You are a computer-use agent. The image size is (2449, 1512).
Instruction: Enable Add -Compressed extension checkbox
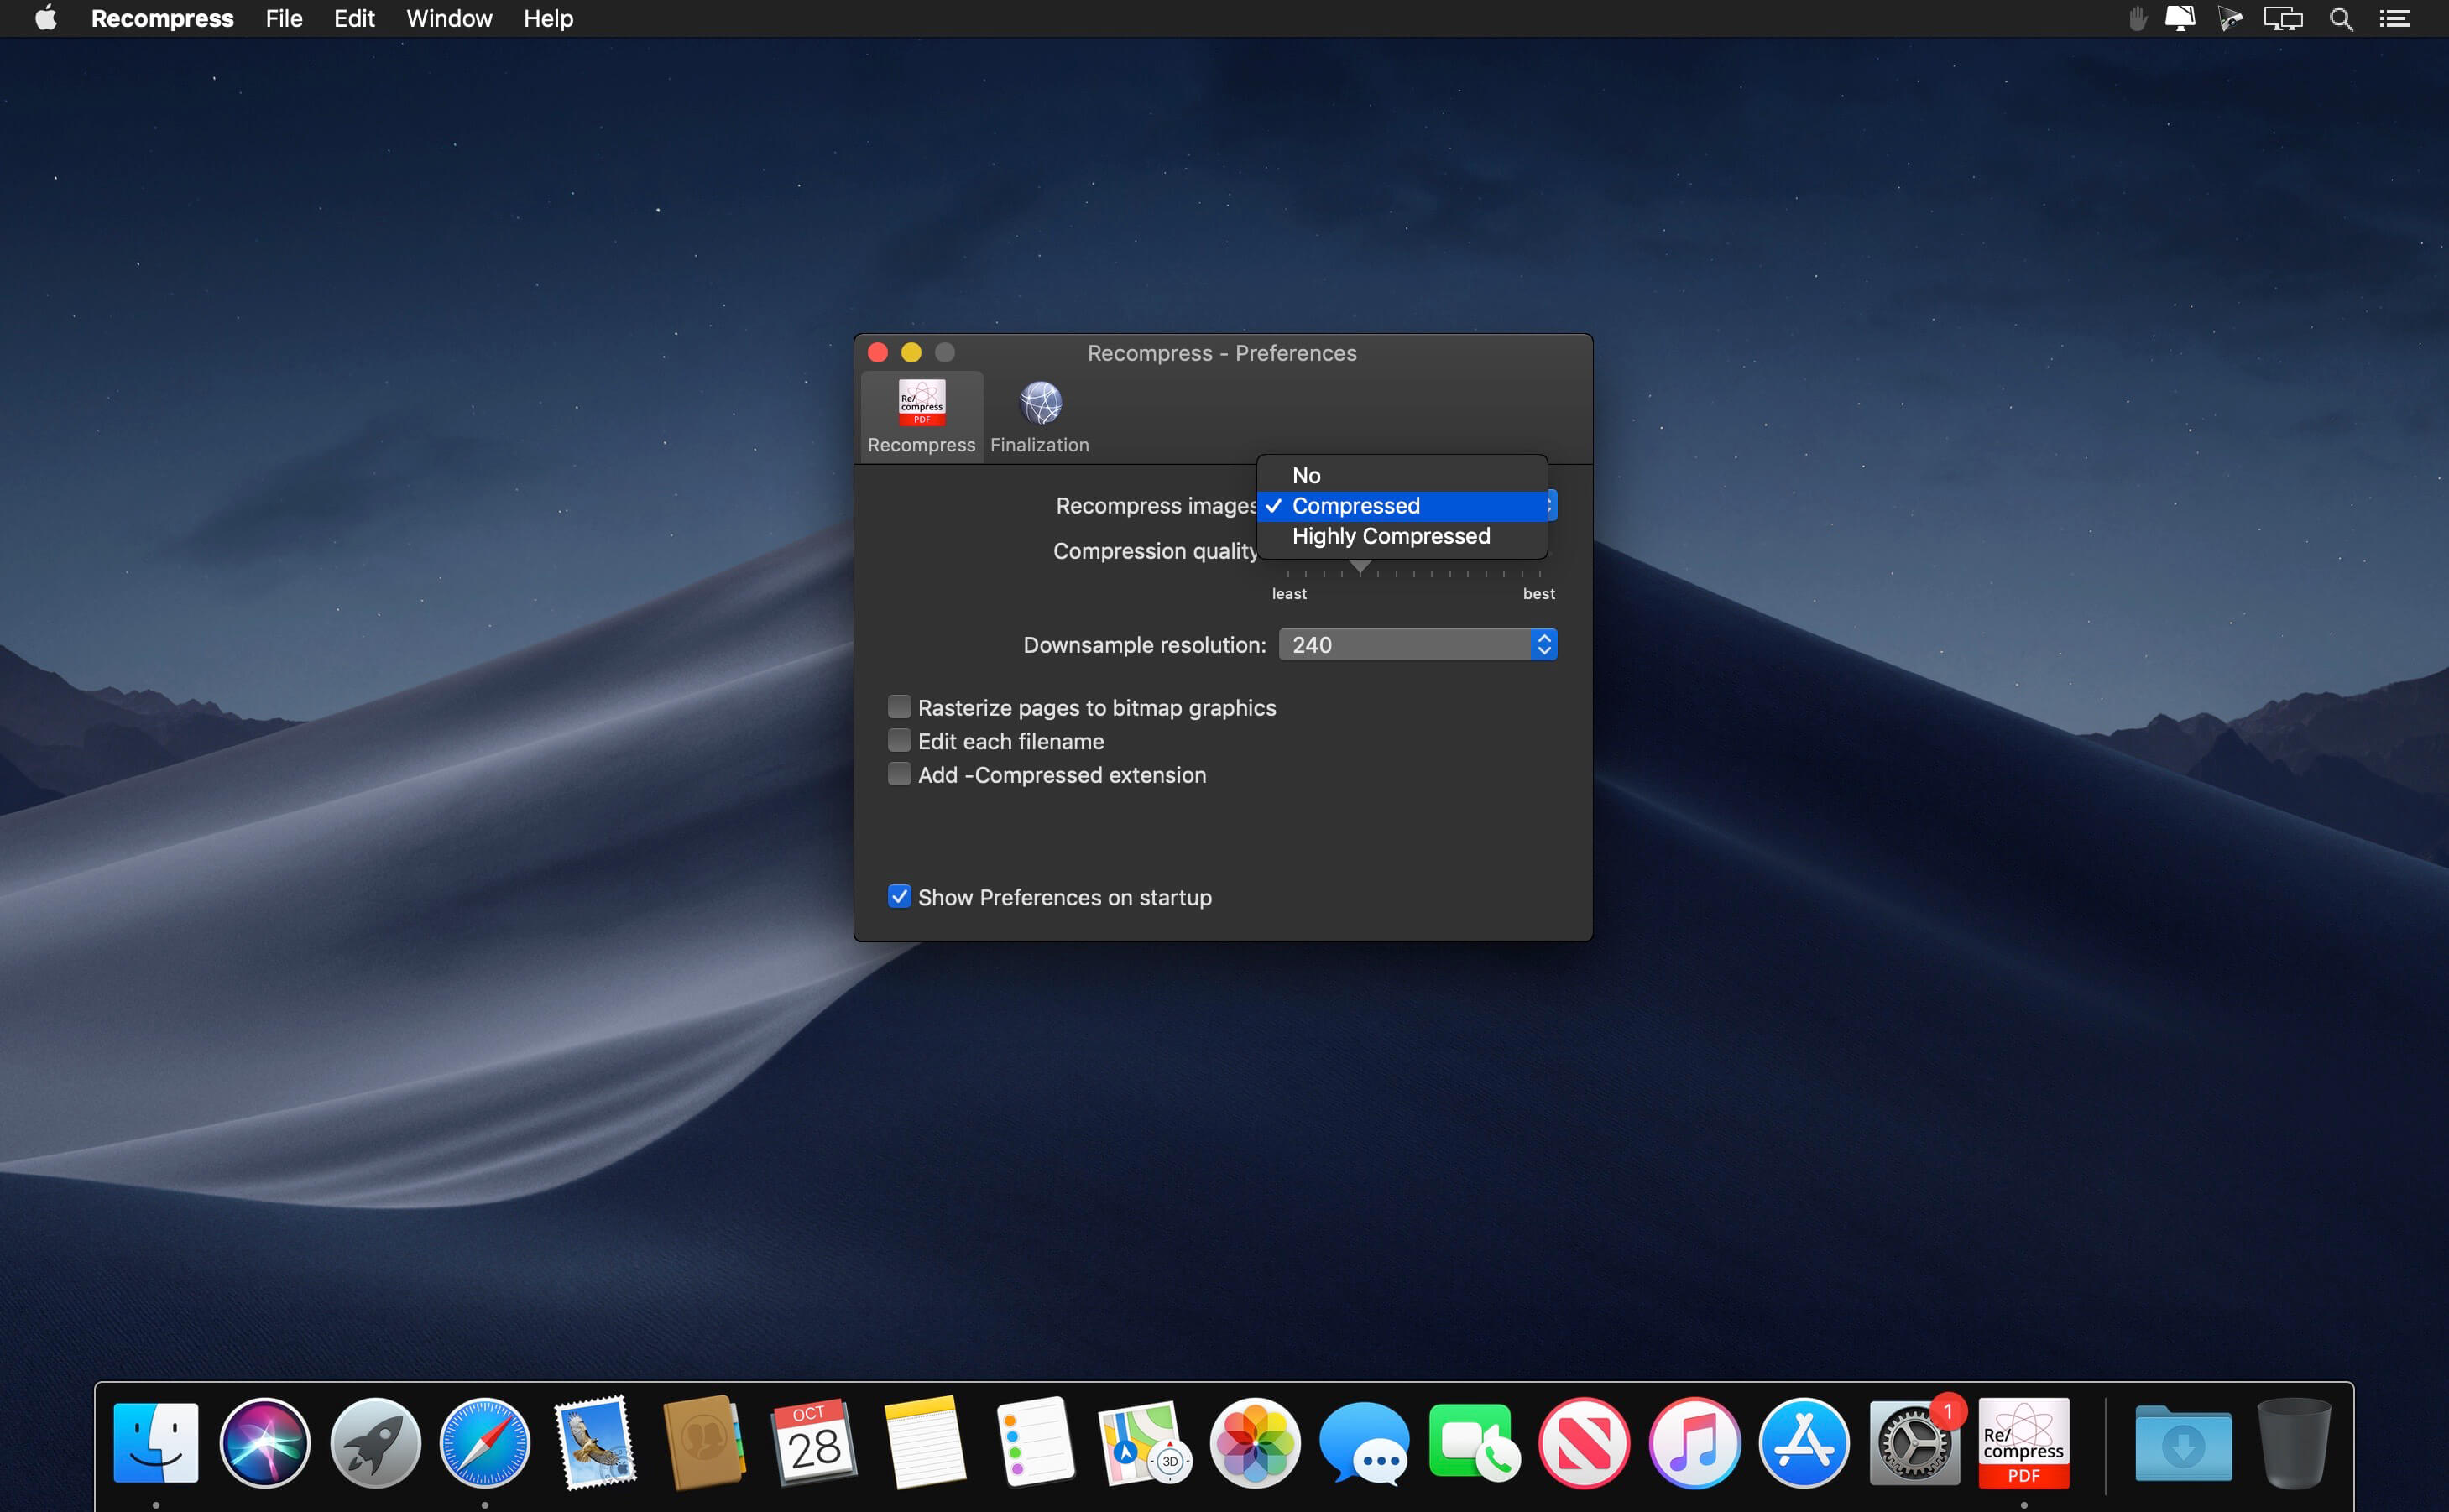899,775
